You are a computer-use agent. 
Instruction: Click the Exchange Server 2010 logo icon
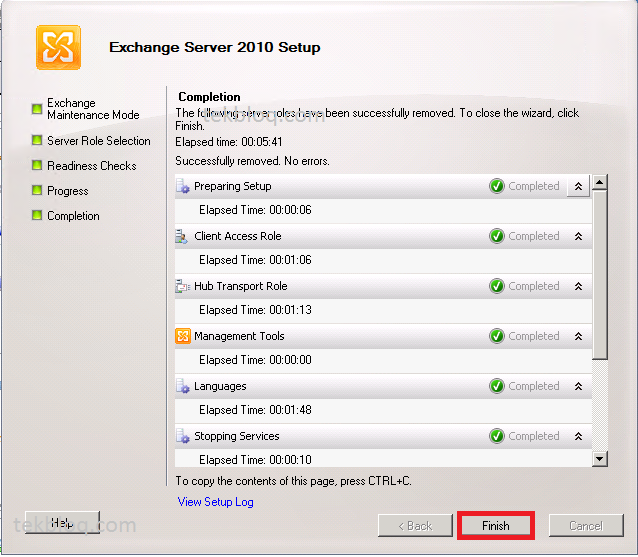58,48
